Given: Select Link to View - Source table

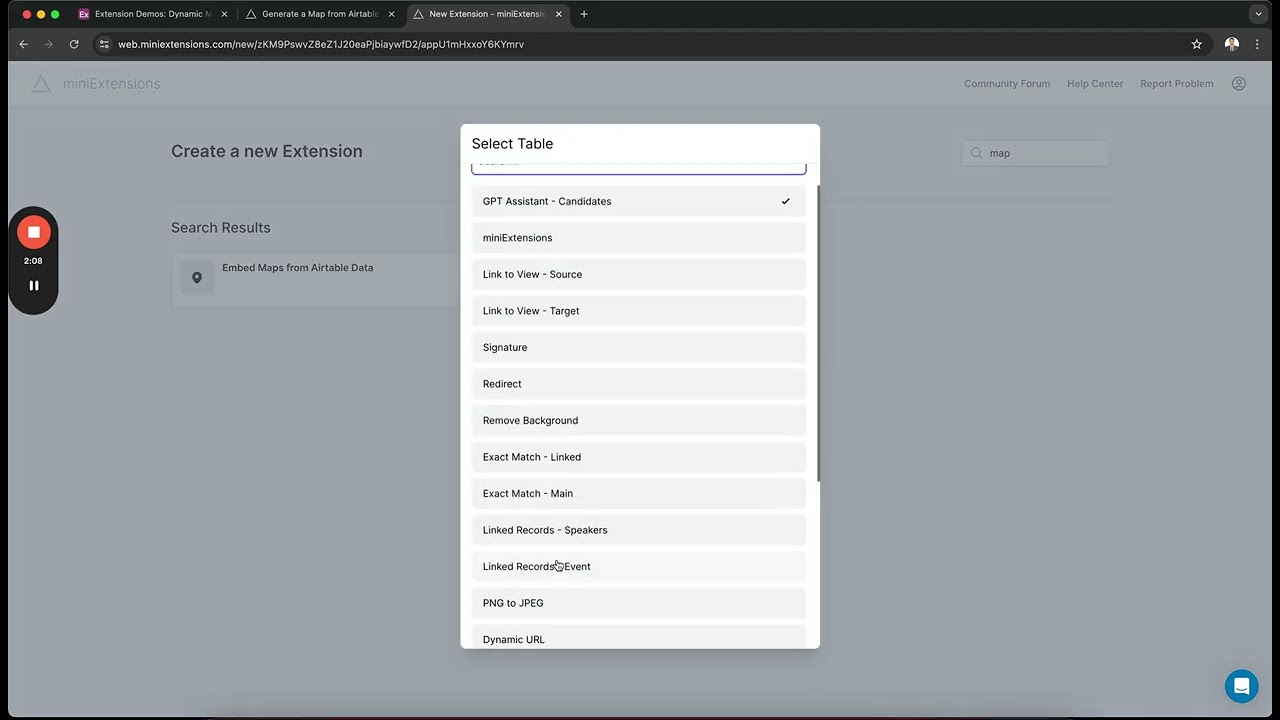Looking at the screenshot, I should [x=639, y=274].
